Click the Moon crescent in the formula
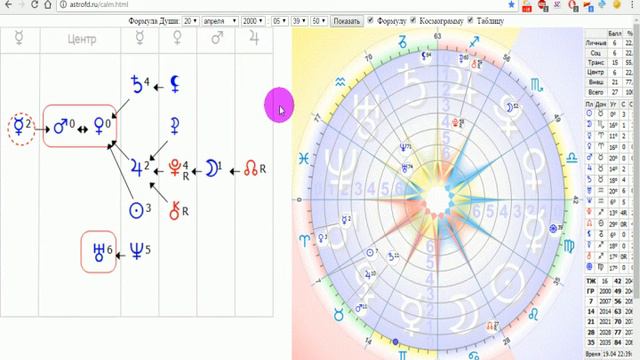 coord(211,168)
